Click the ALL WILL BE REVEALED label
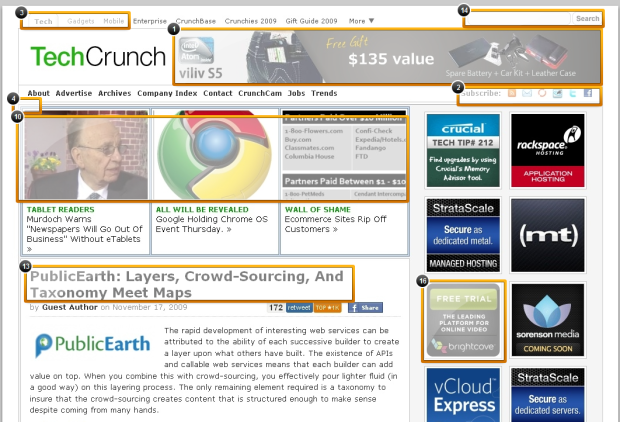The width and height of the screenshot is (620, 422). click(x=202, y=210)
